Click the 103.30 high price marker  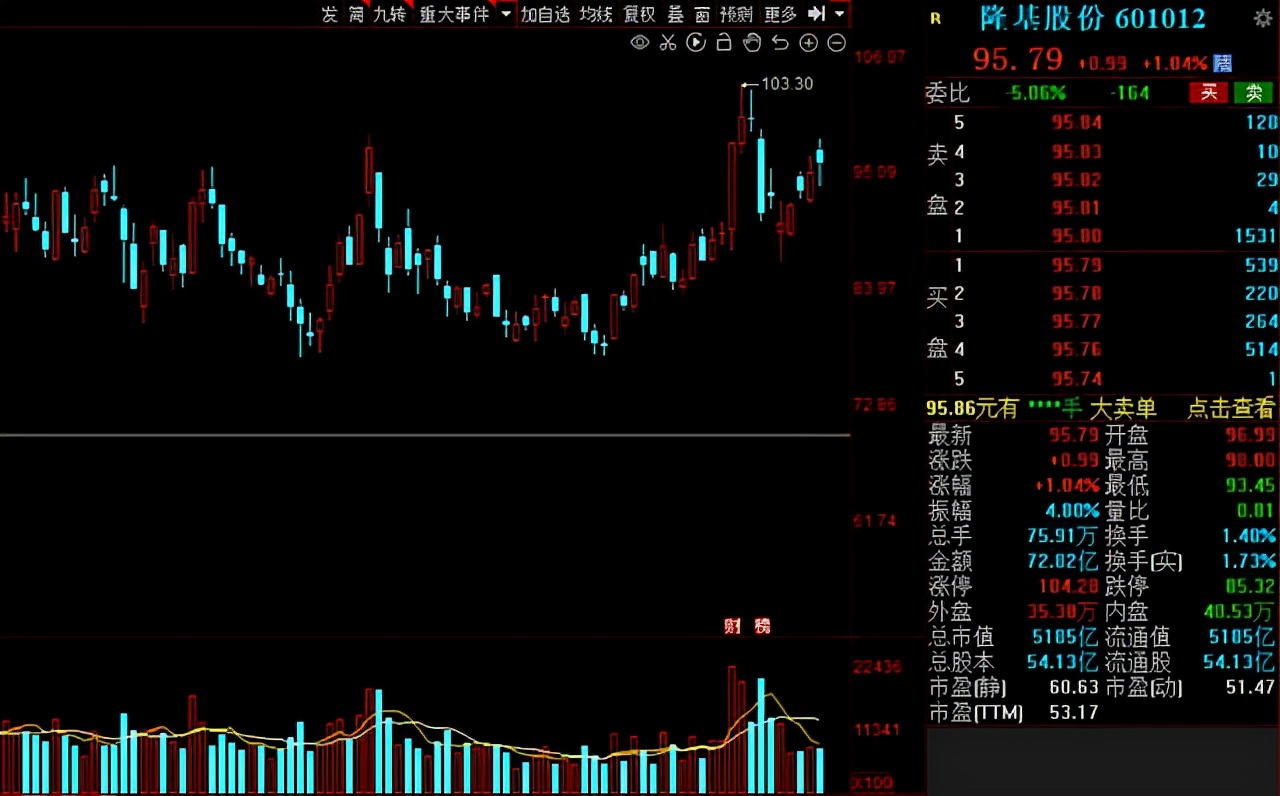(x=787, y=84)
